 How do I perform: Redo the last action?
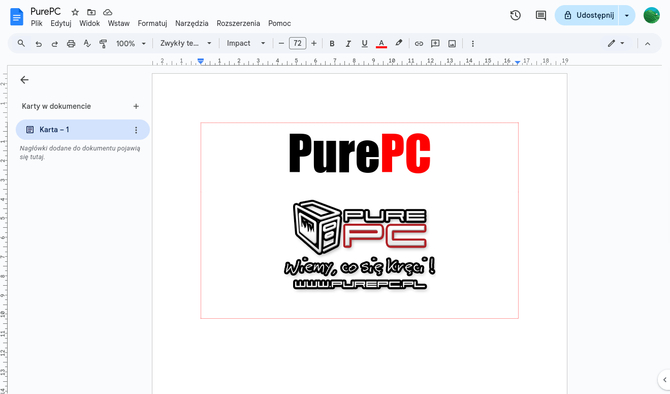tap(55, 44)
